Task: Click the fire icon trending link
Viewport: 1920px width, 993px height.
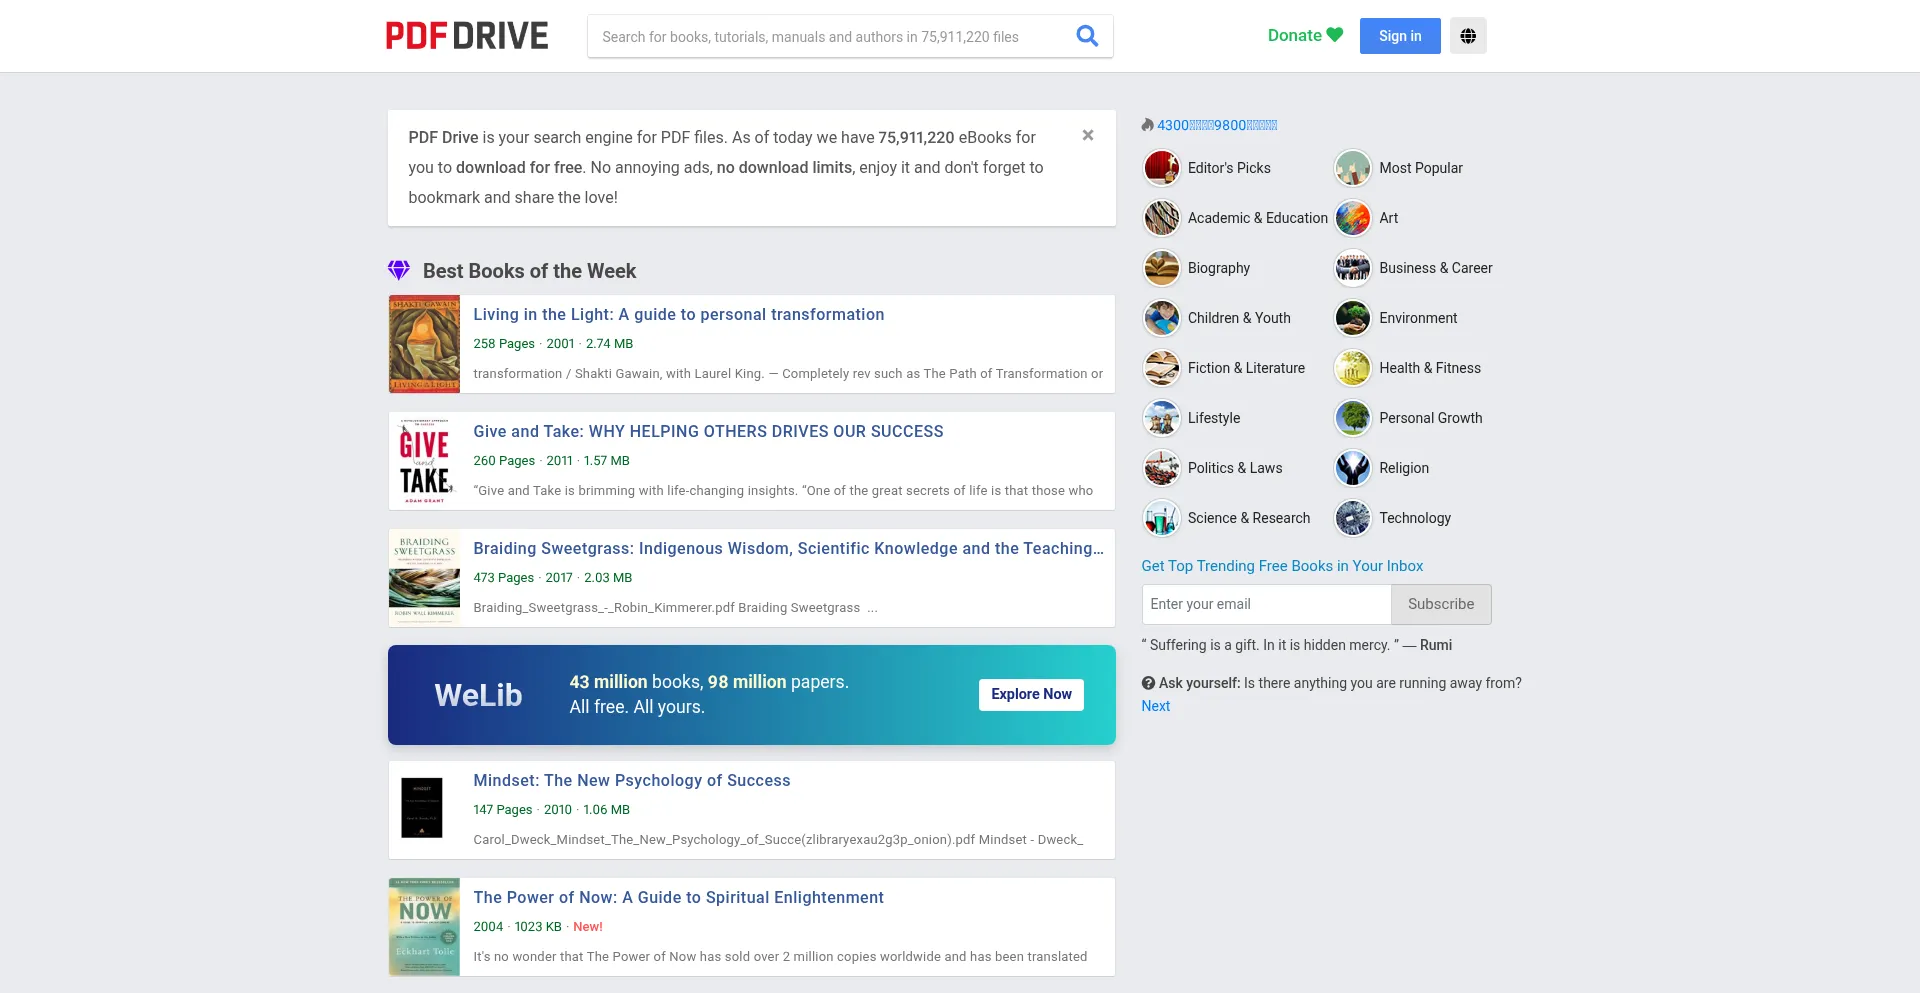Action: 1209,125
